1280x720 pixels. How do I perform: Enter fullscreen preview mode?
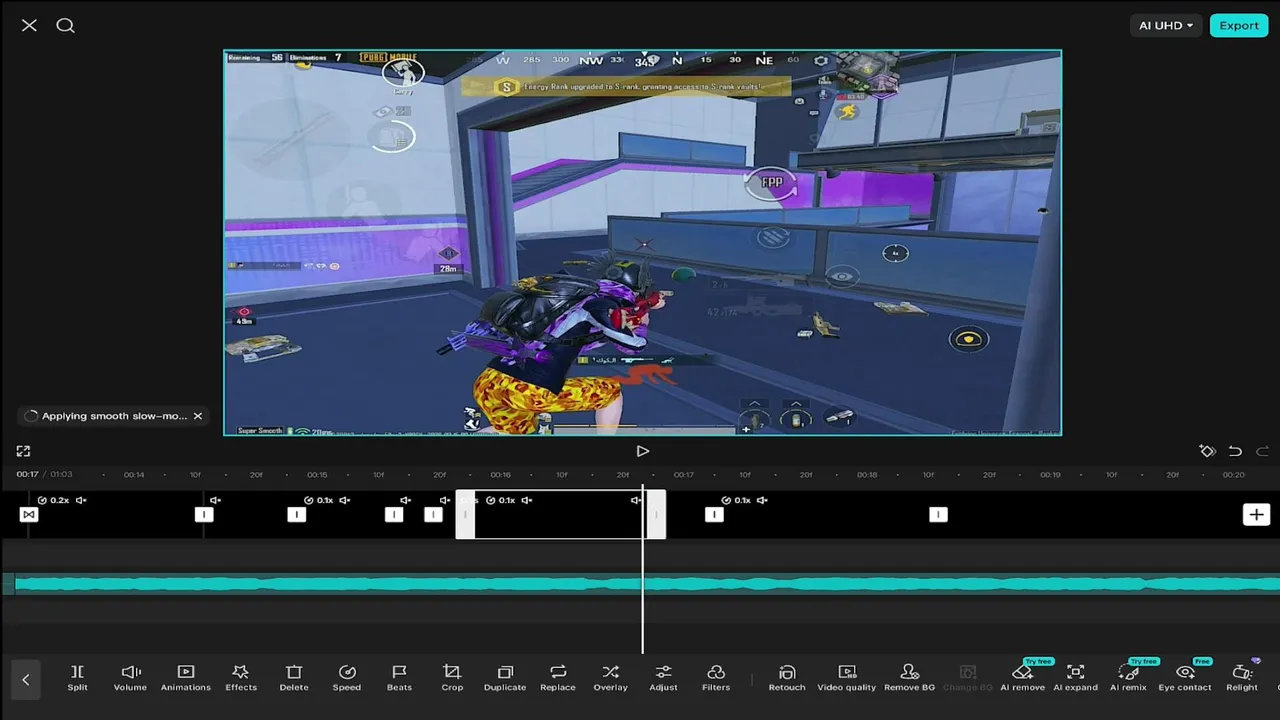point(23,452)
